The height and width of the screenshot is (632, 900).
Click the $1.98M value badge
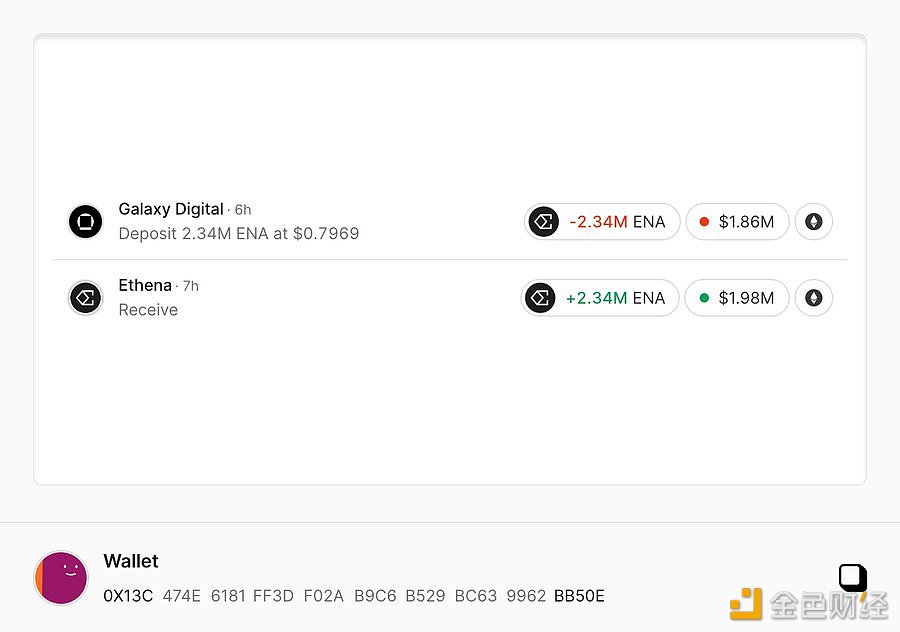click(x=738, y=298)
